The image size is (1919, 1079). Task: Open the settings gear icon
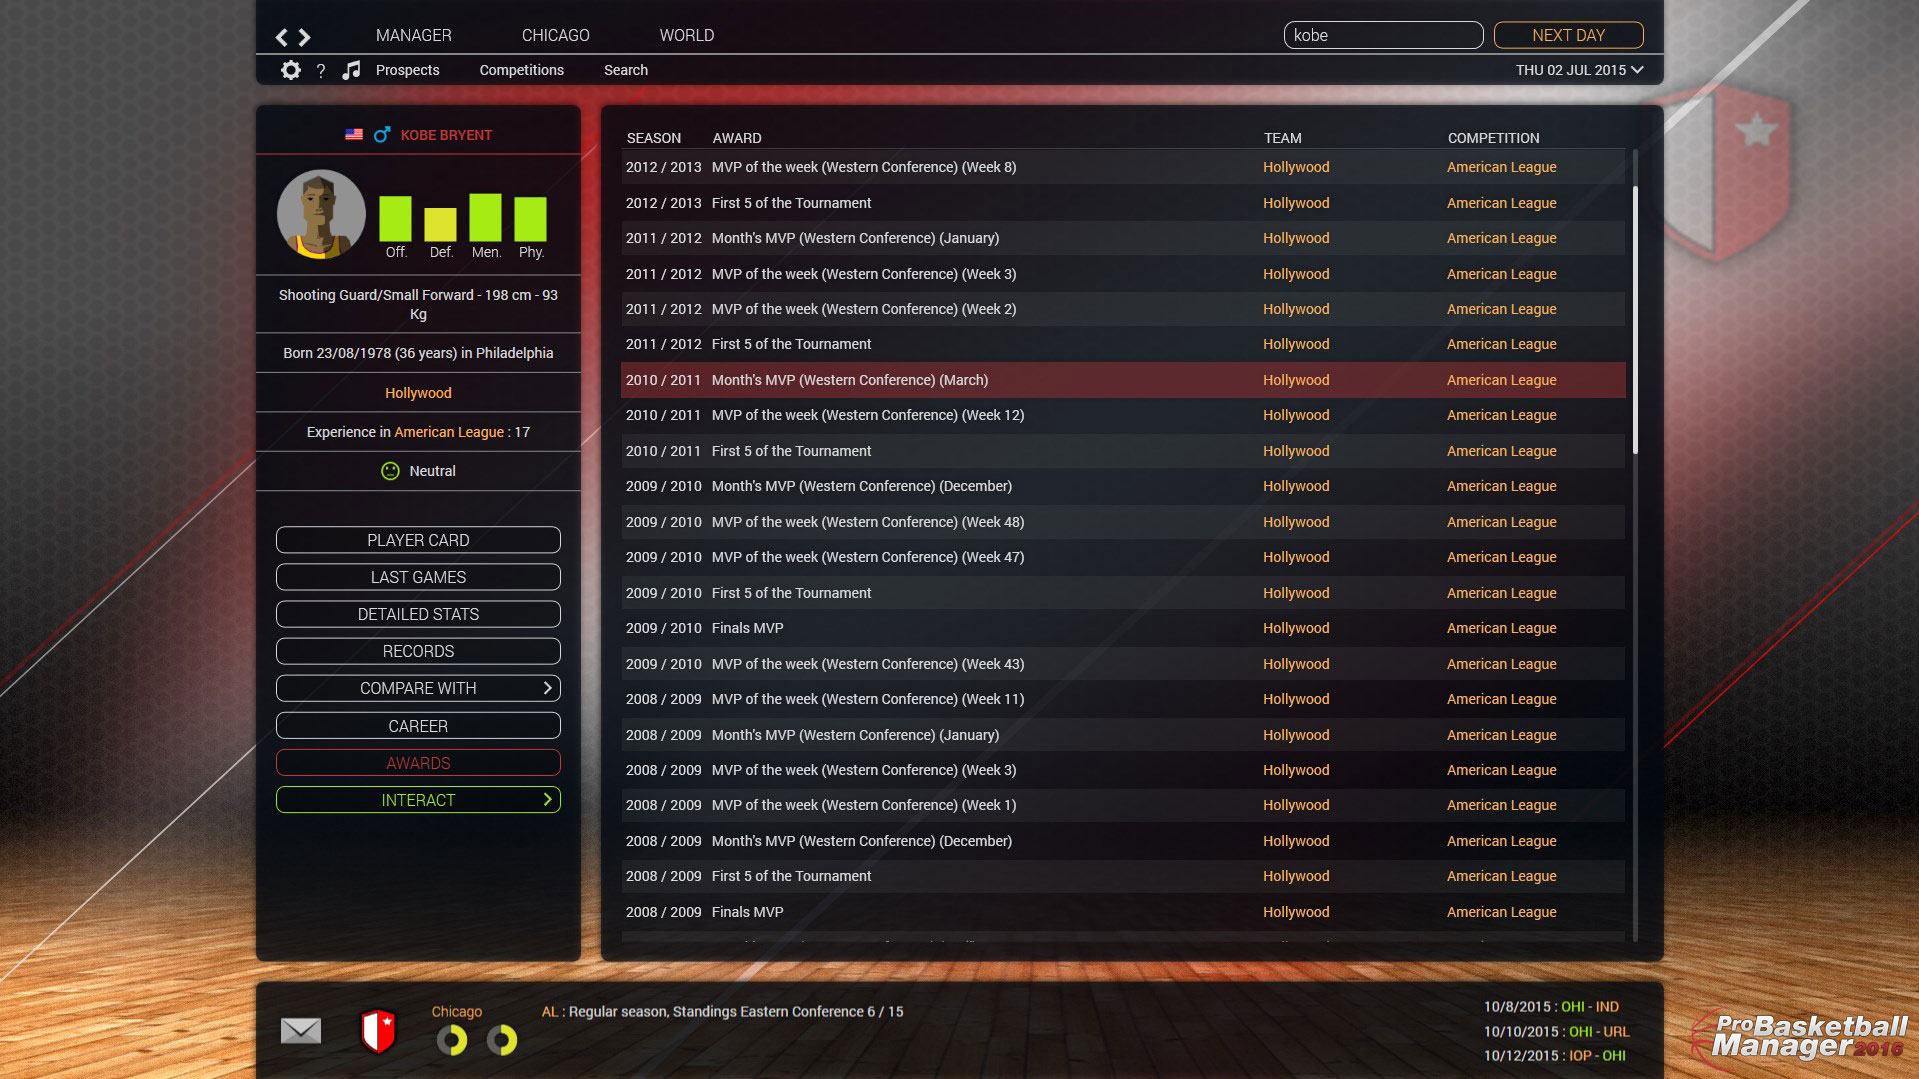pos(290,70)
